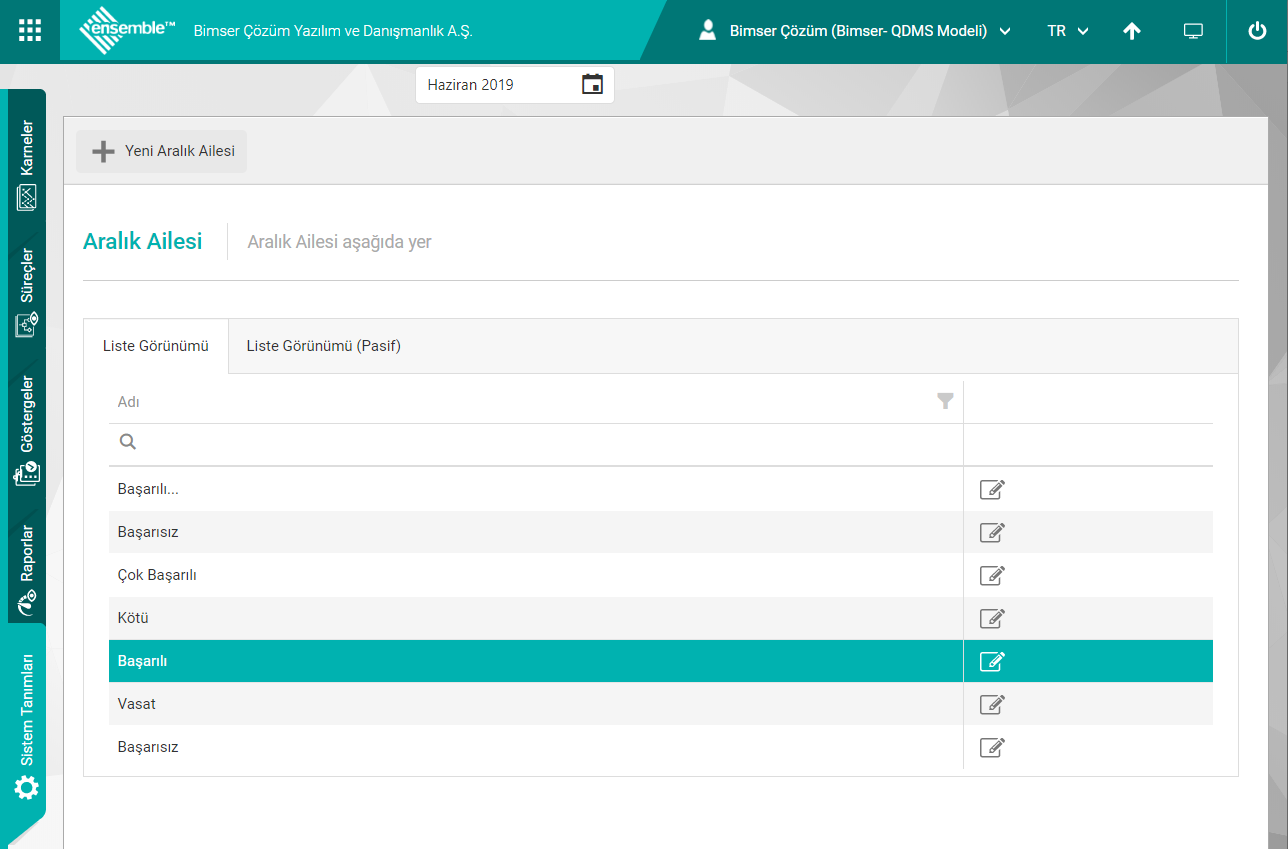Select the Liste Görünümü tab
The height and width of the screenshot is (849, 1288).
(x=155, y=346)
